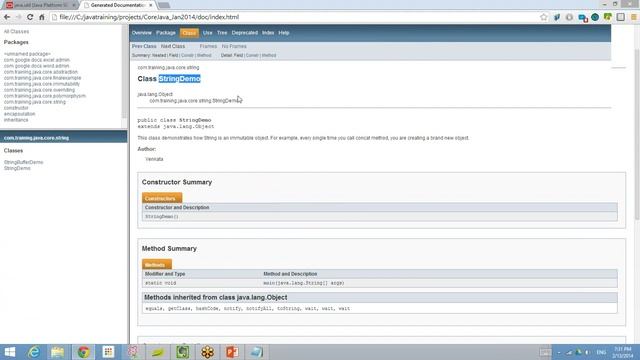Open com.training.java.core.polymorphysm package
The height and width of the screenshot is (360, 640).
[45, 96]
